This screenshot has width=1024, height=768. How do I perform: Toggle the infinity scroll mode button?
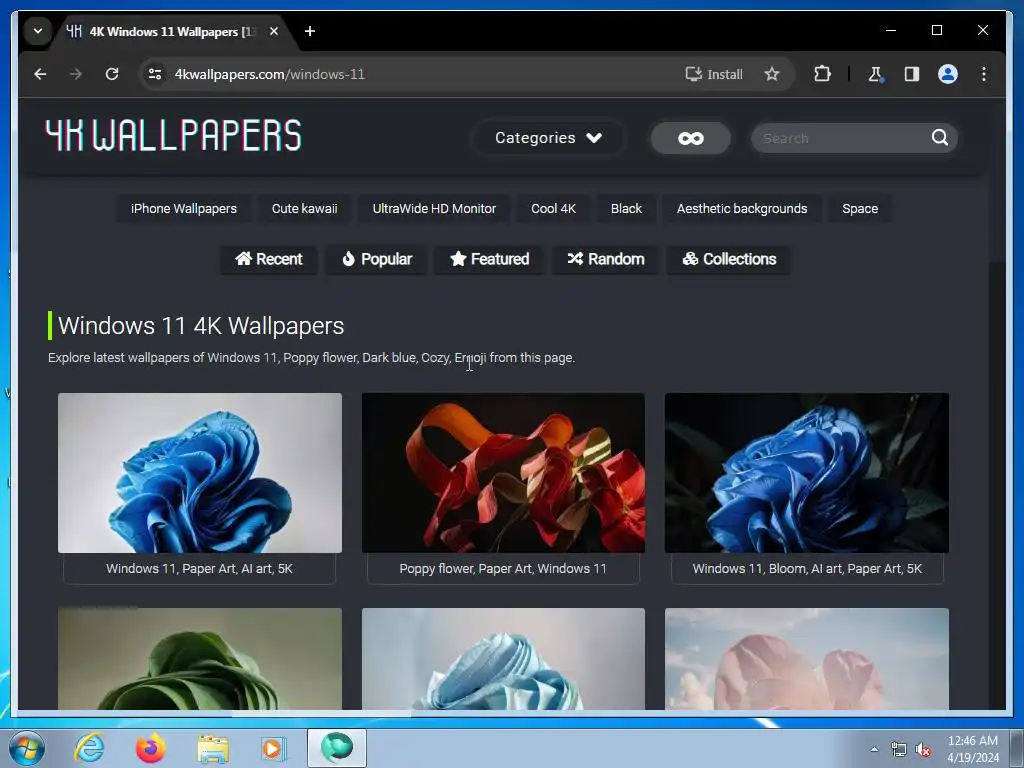(x=690, y=138)
